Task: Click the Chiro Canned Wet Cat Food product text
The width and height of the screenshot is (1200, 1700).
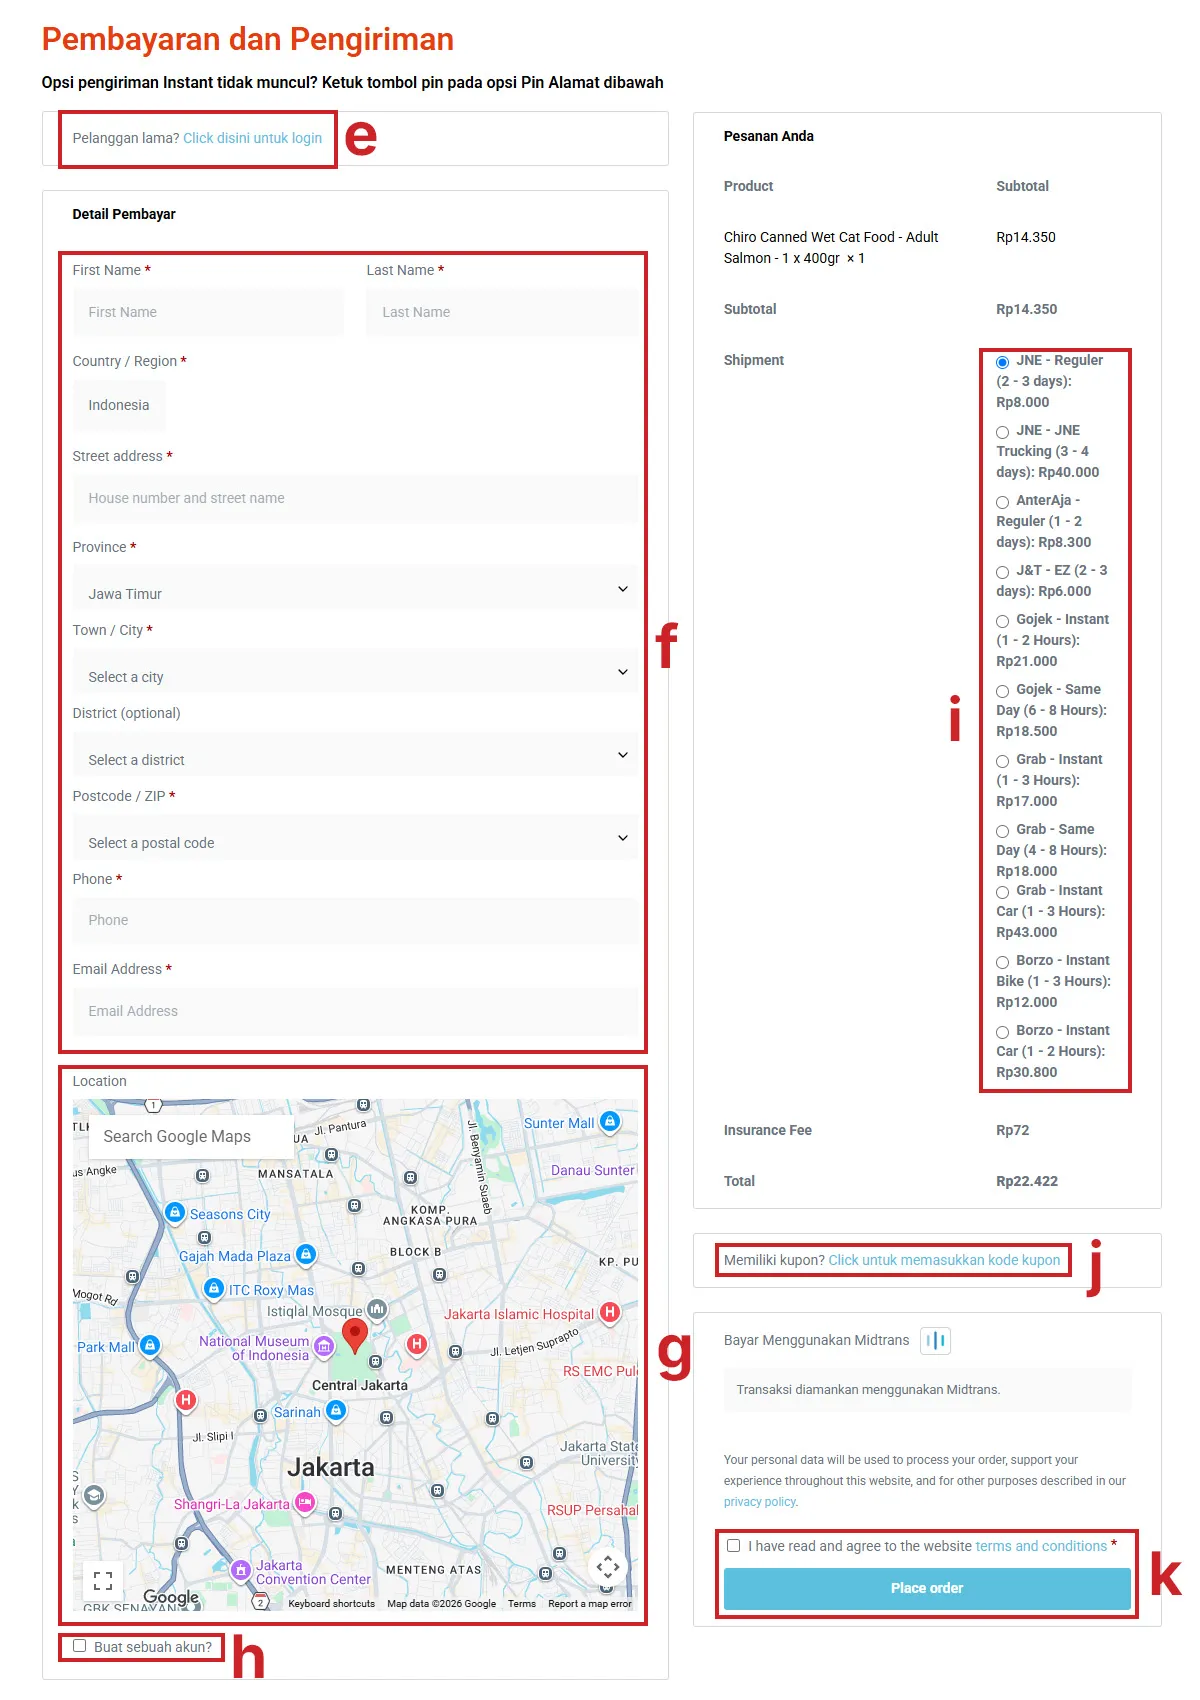Action: pos(831,247)
